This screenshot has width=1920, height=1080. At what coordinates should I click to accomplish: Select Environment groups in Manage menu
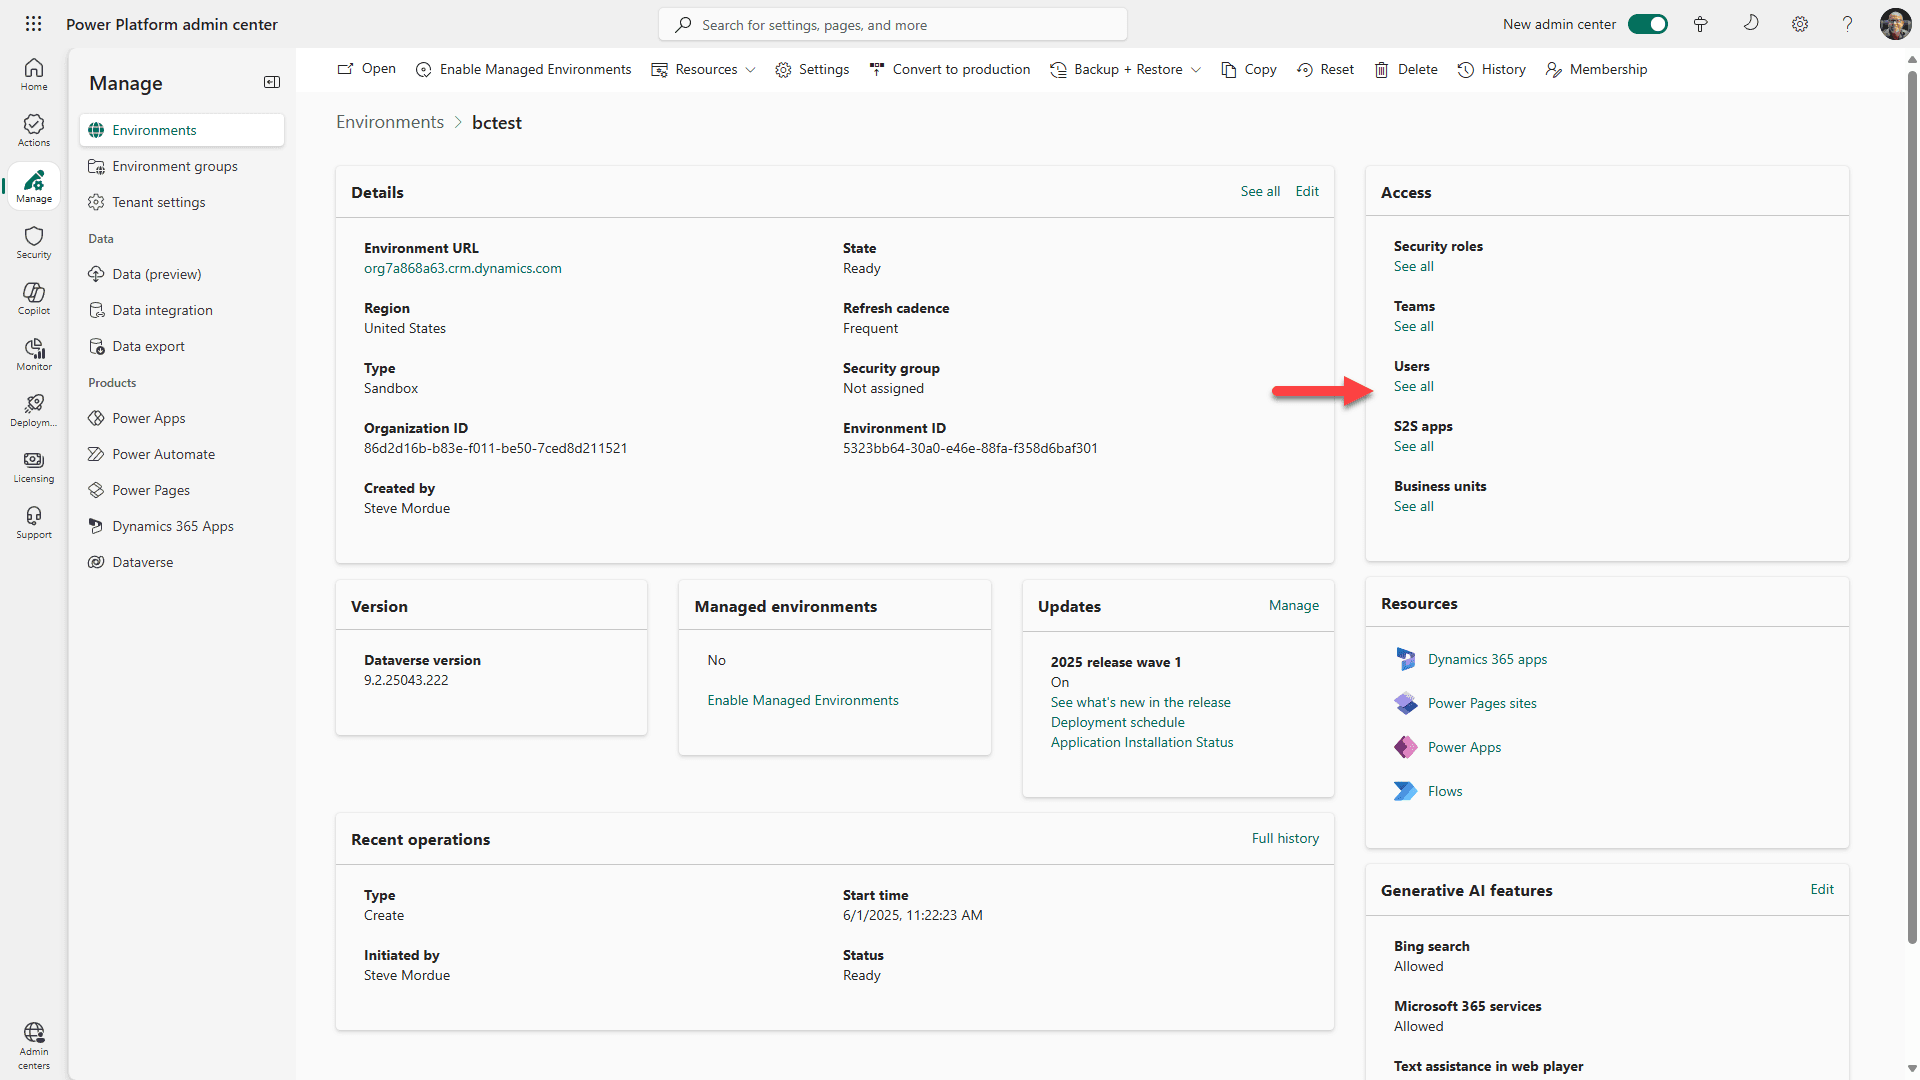pyautogui.click(x=175, y=166)
